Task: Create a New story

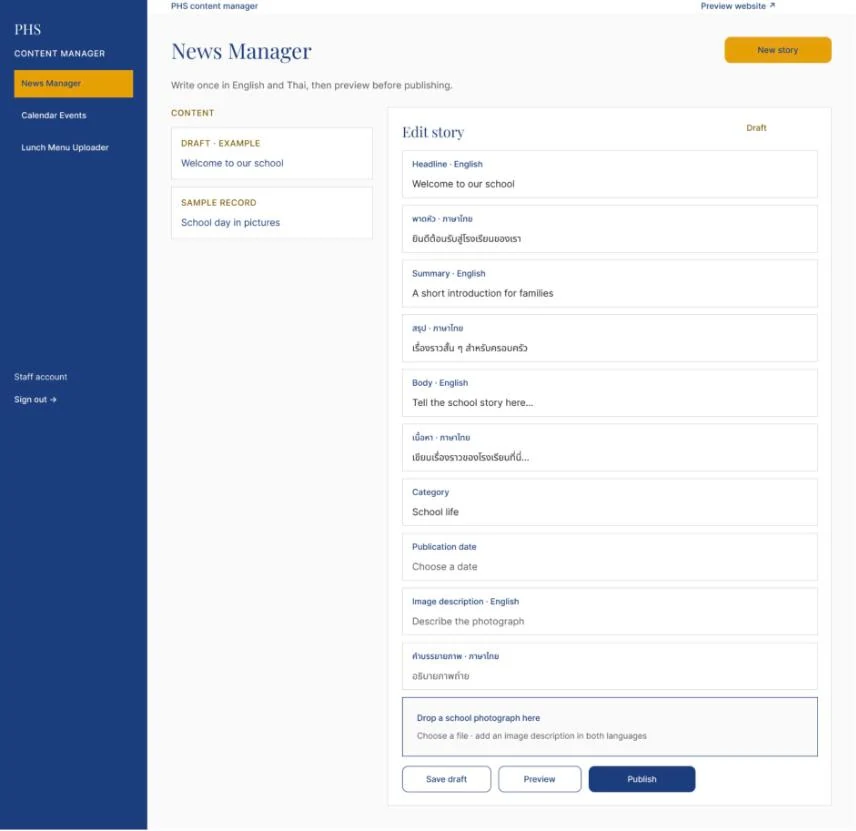Action: (777, 50)
